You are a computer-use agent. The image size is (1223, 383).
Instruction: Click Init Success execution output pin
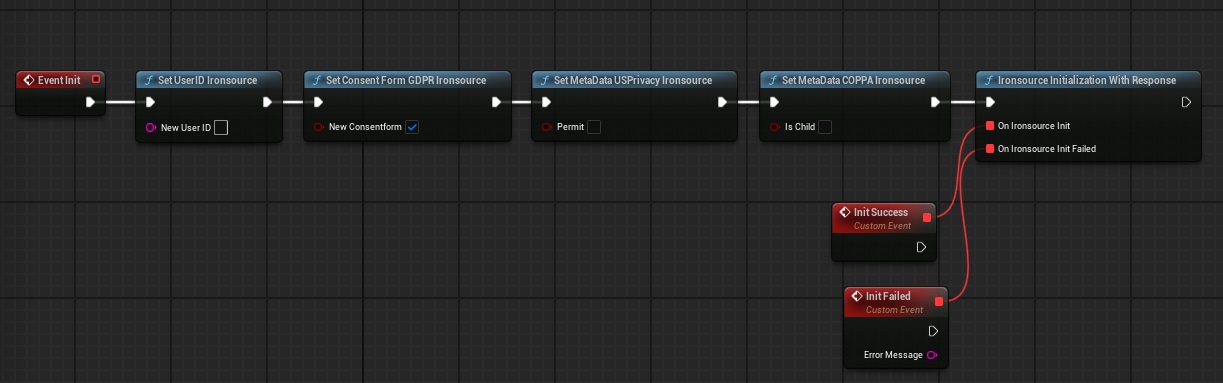(x=921, y=246)
